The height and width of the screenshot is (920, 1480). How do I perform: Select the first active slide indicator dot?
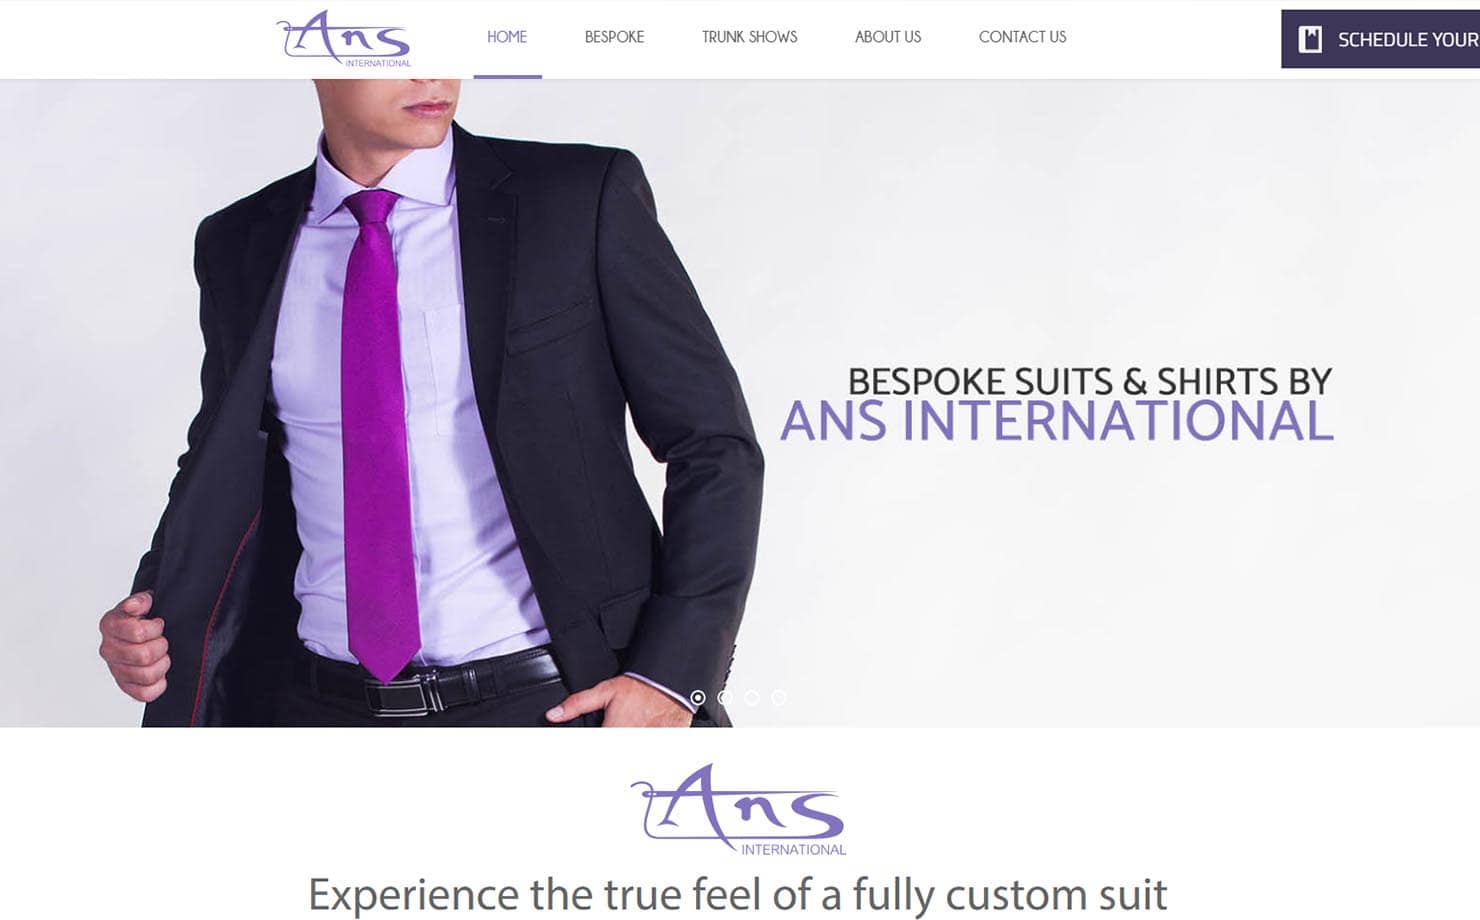698,697
